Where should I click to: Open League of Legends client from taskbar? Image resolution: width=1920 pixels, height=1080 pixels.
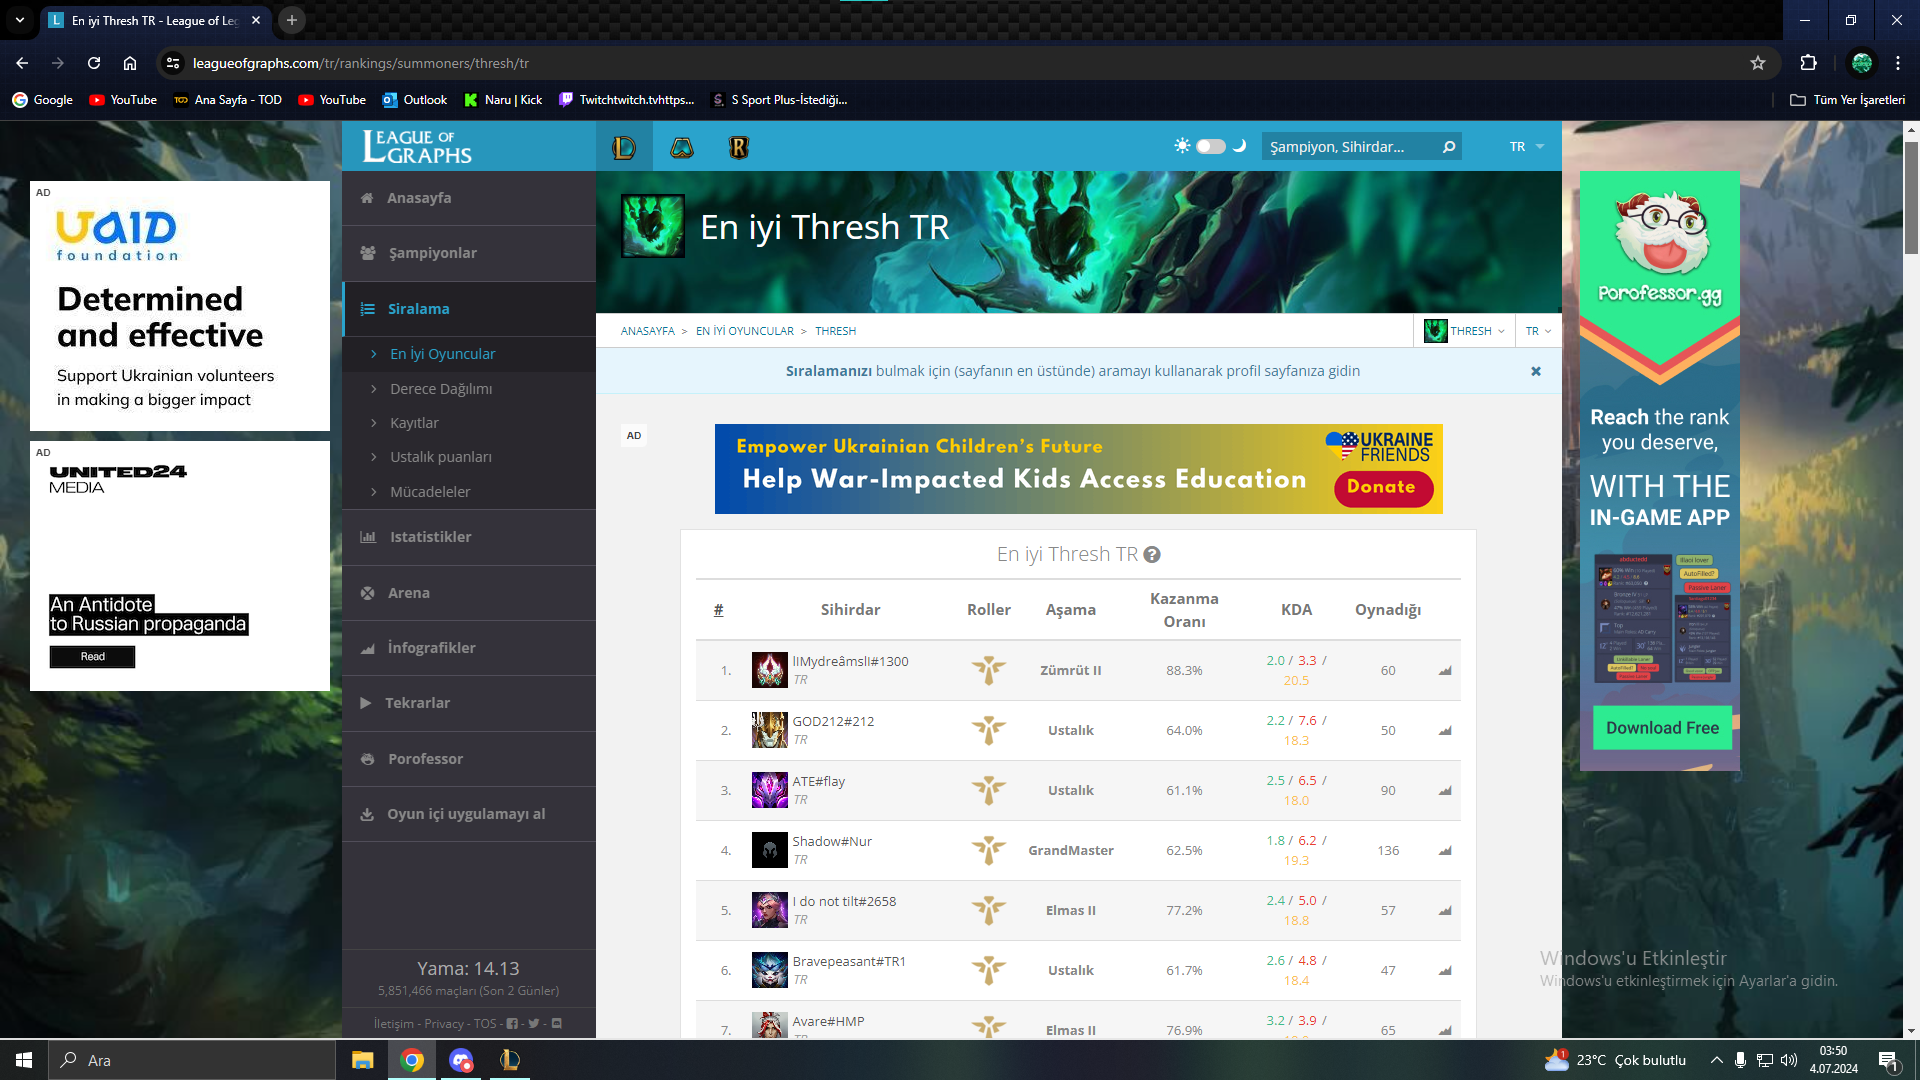510,1060
